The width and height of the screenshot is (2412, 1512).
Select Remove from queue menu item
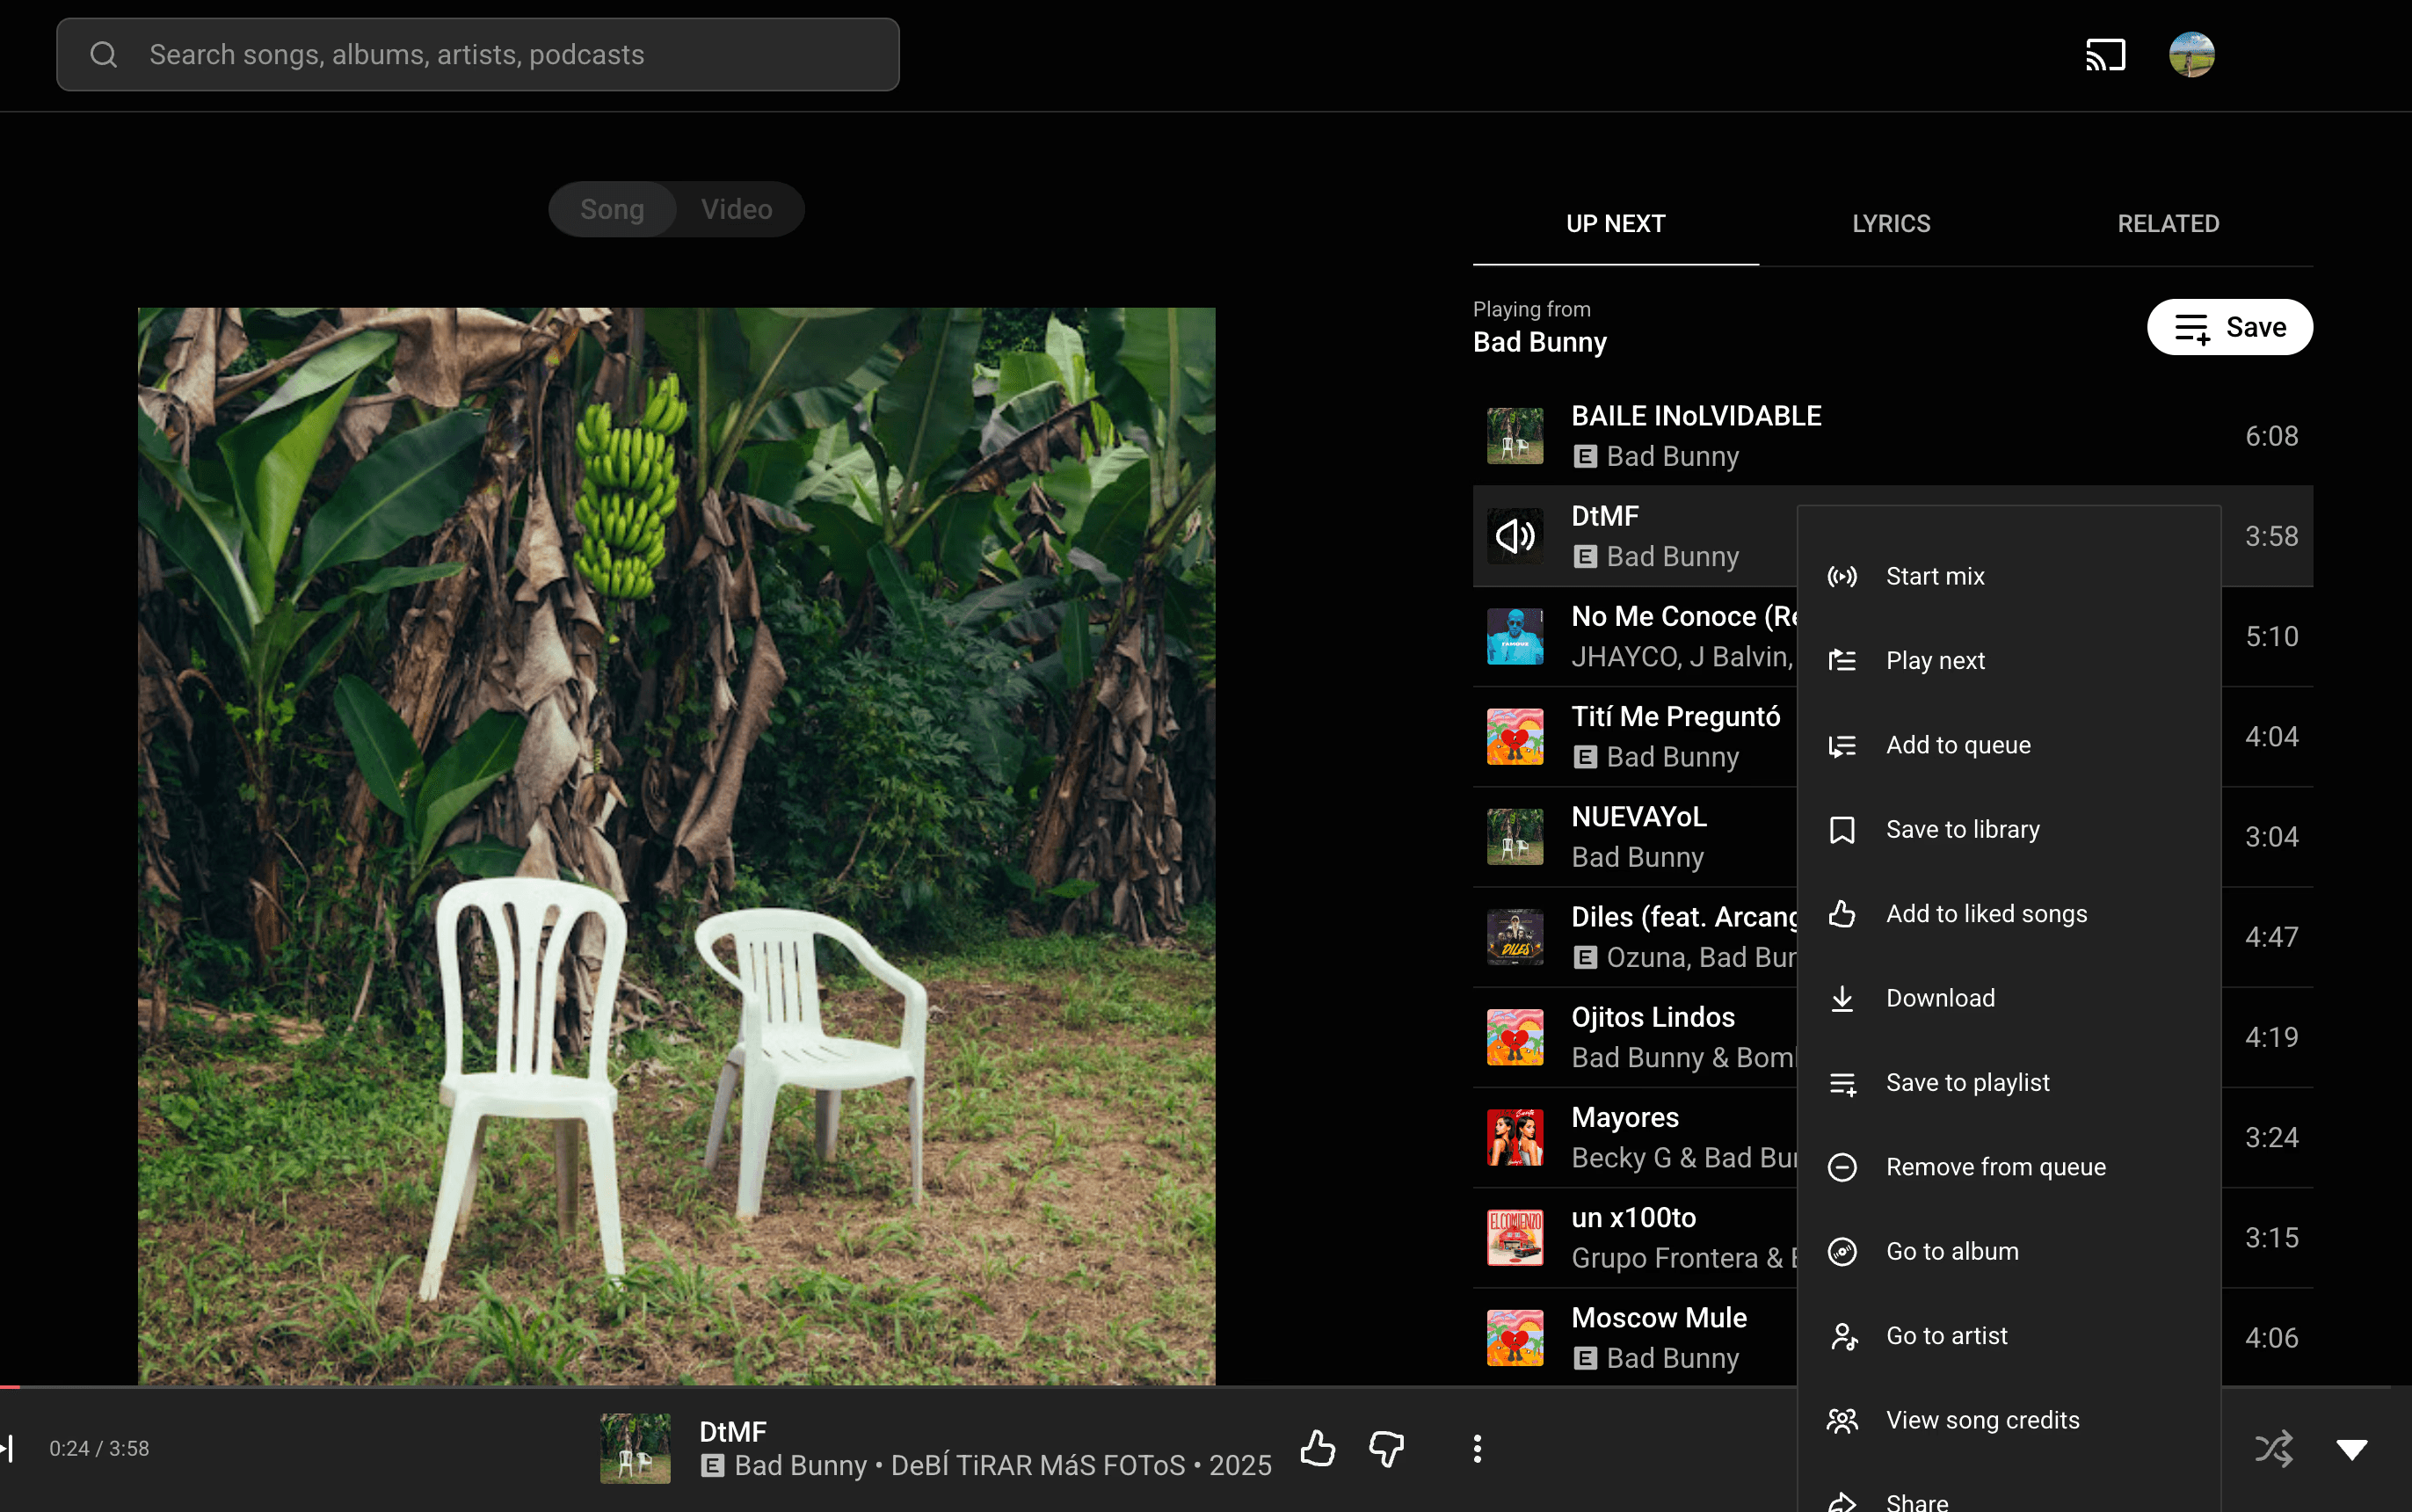pyautogui.click(x=2008, y=1167)
